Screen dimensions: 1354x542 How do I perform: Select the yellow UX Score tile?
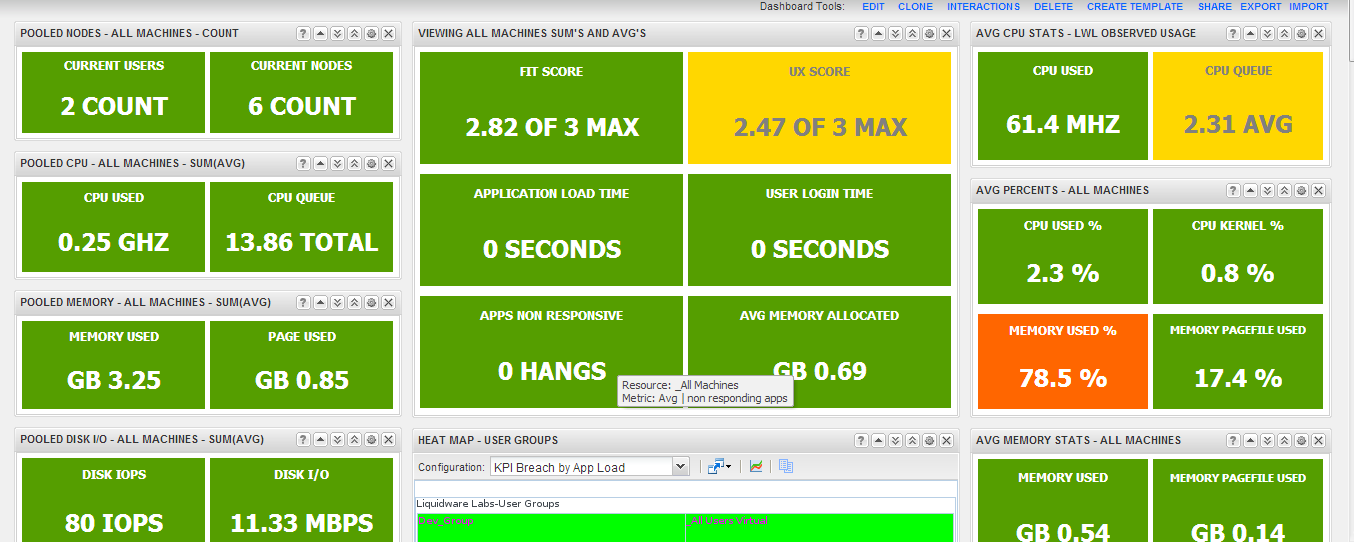[818, 108]
